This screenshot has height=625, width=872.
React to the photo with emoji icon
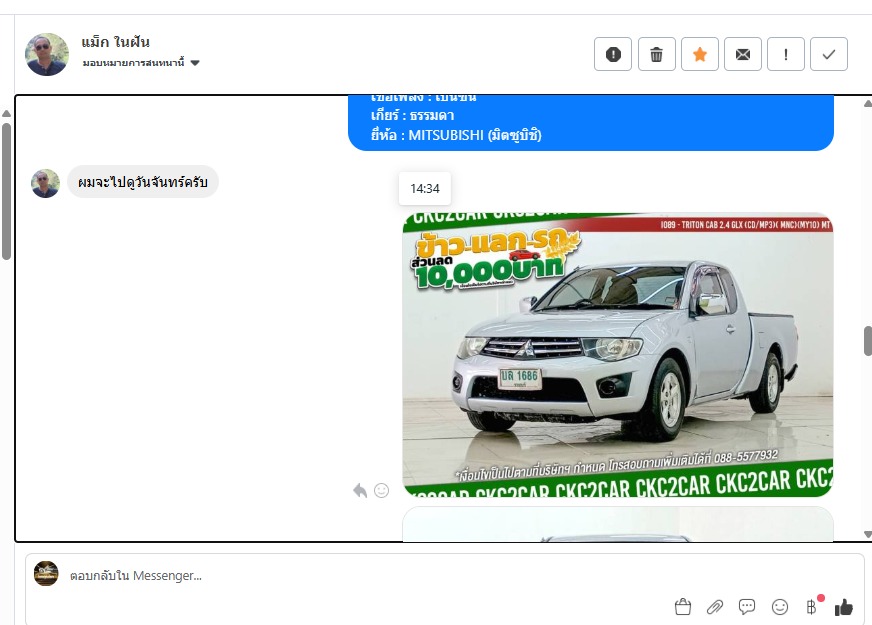(x=382, y=490)
